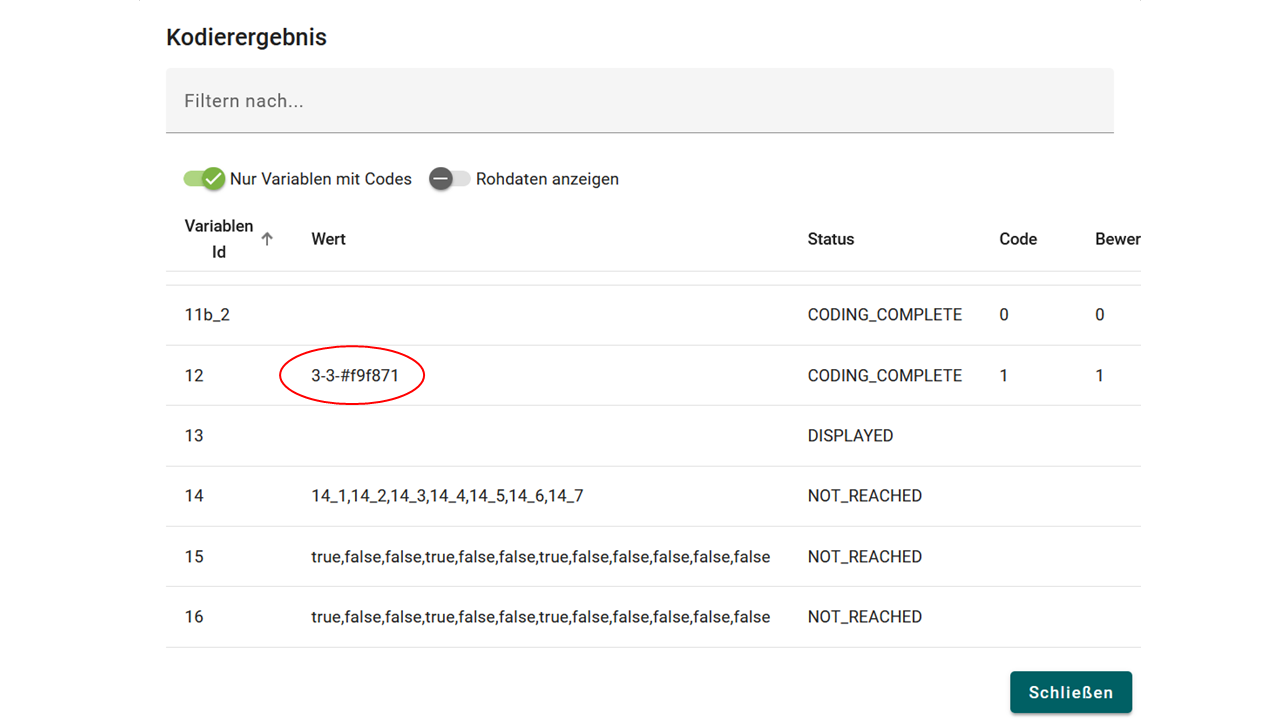
Task: Select variable id '12' cell
Action: pyautogui.click(x=194, y=375)
